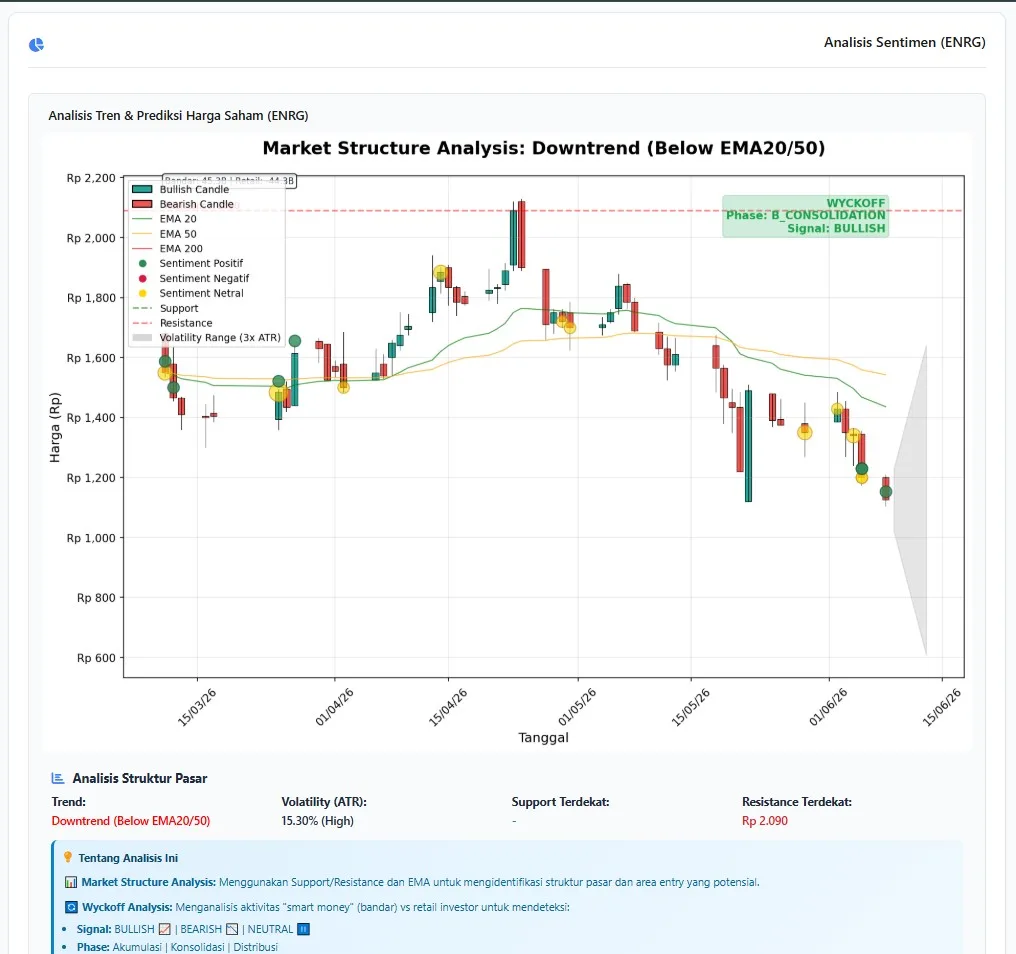Screen dimensions: 1016x954
Task: Click the 'Market Structure Analysis: Downtrend' chart title
Action: [544, 148]
